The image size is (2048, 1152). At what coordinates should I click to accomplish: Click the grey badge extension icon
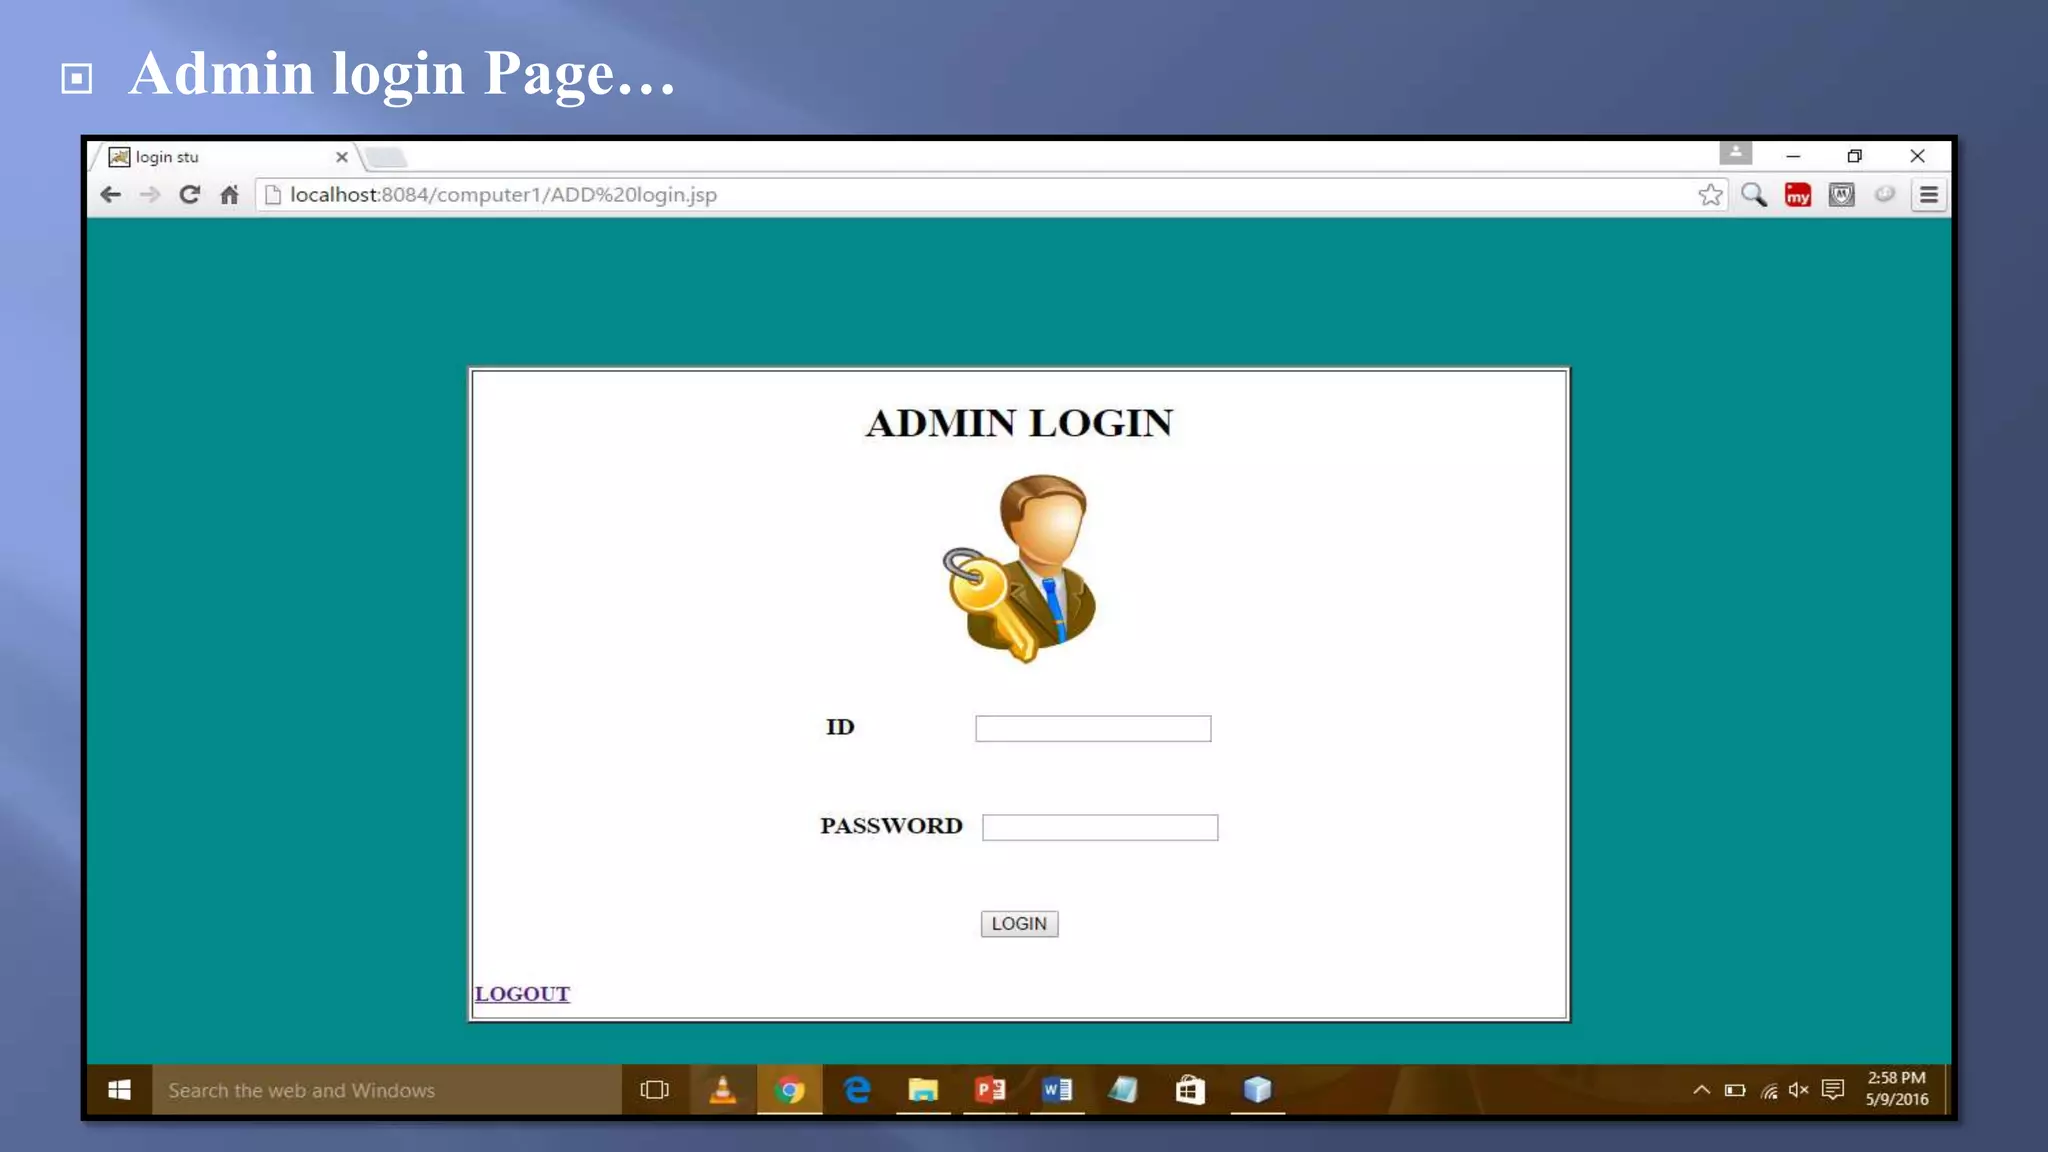point(1842,195)
